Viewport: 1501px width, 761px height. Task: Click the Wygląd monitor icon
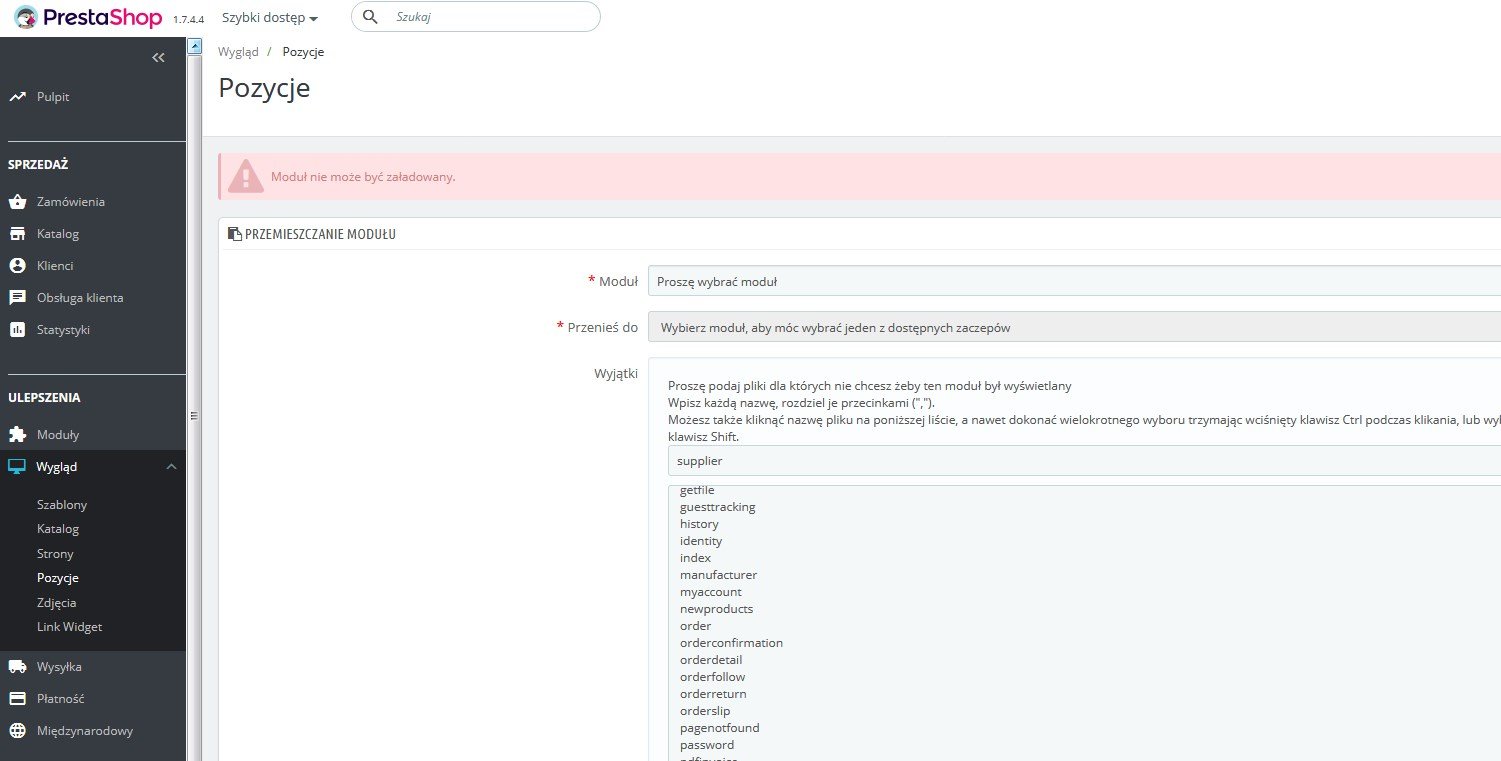click(x=17, y=467)
